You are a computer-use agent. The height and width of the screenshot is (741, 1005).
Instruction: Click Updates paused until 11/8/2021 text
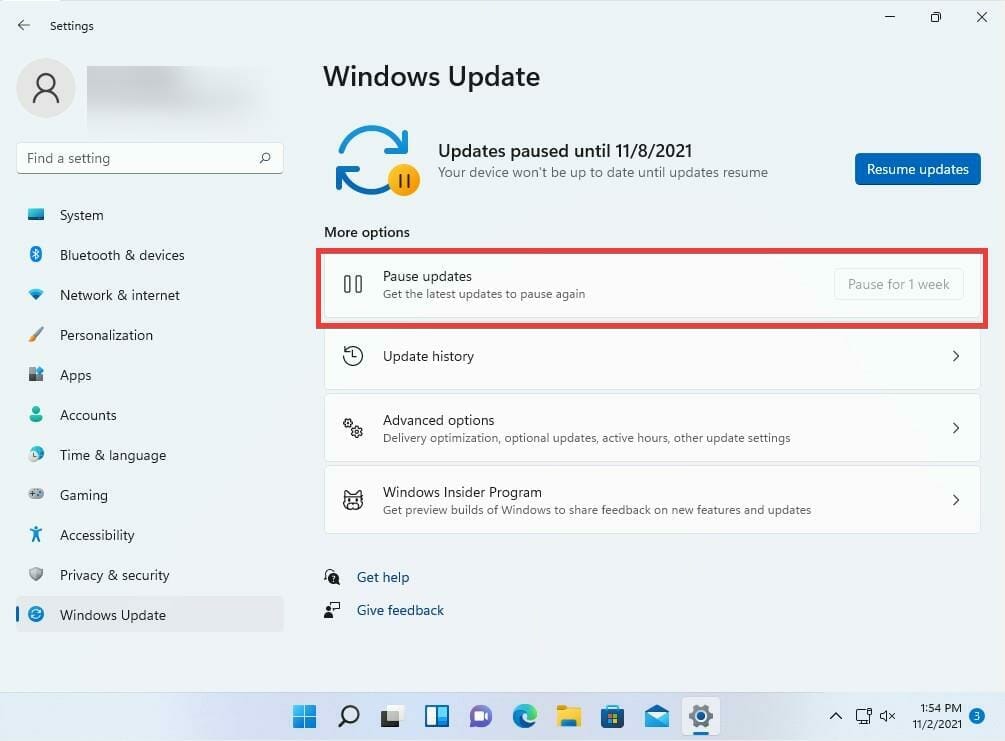[565, 151]
